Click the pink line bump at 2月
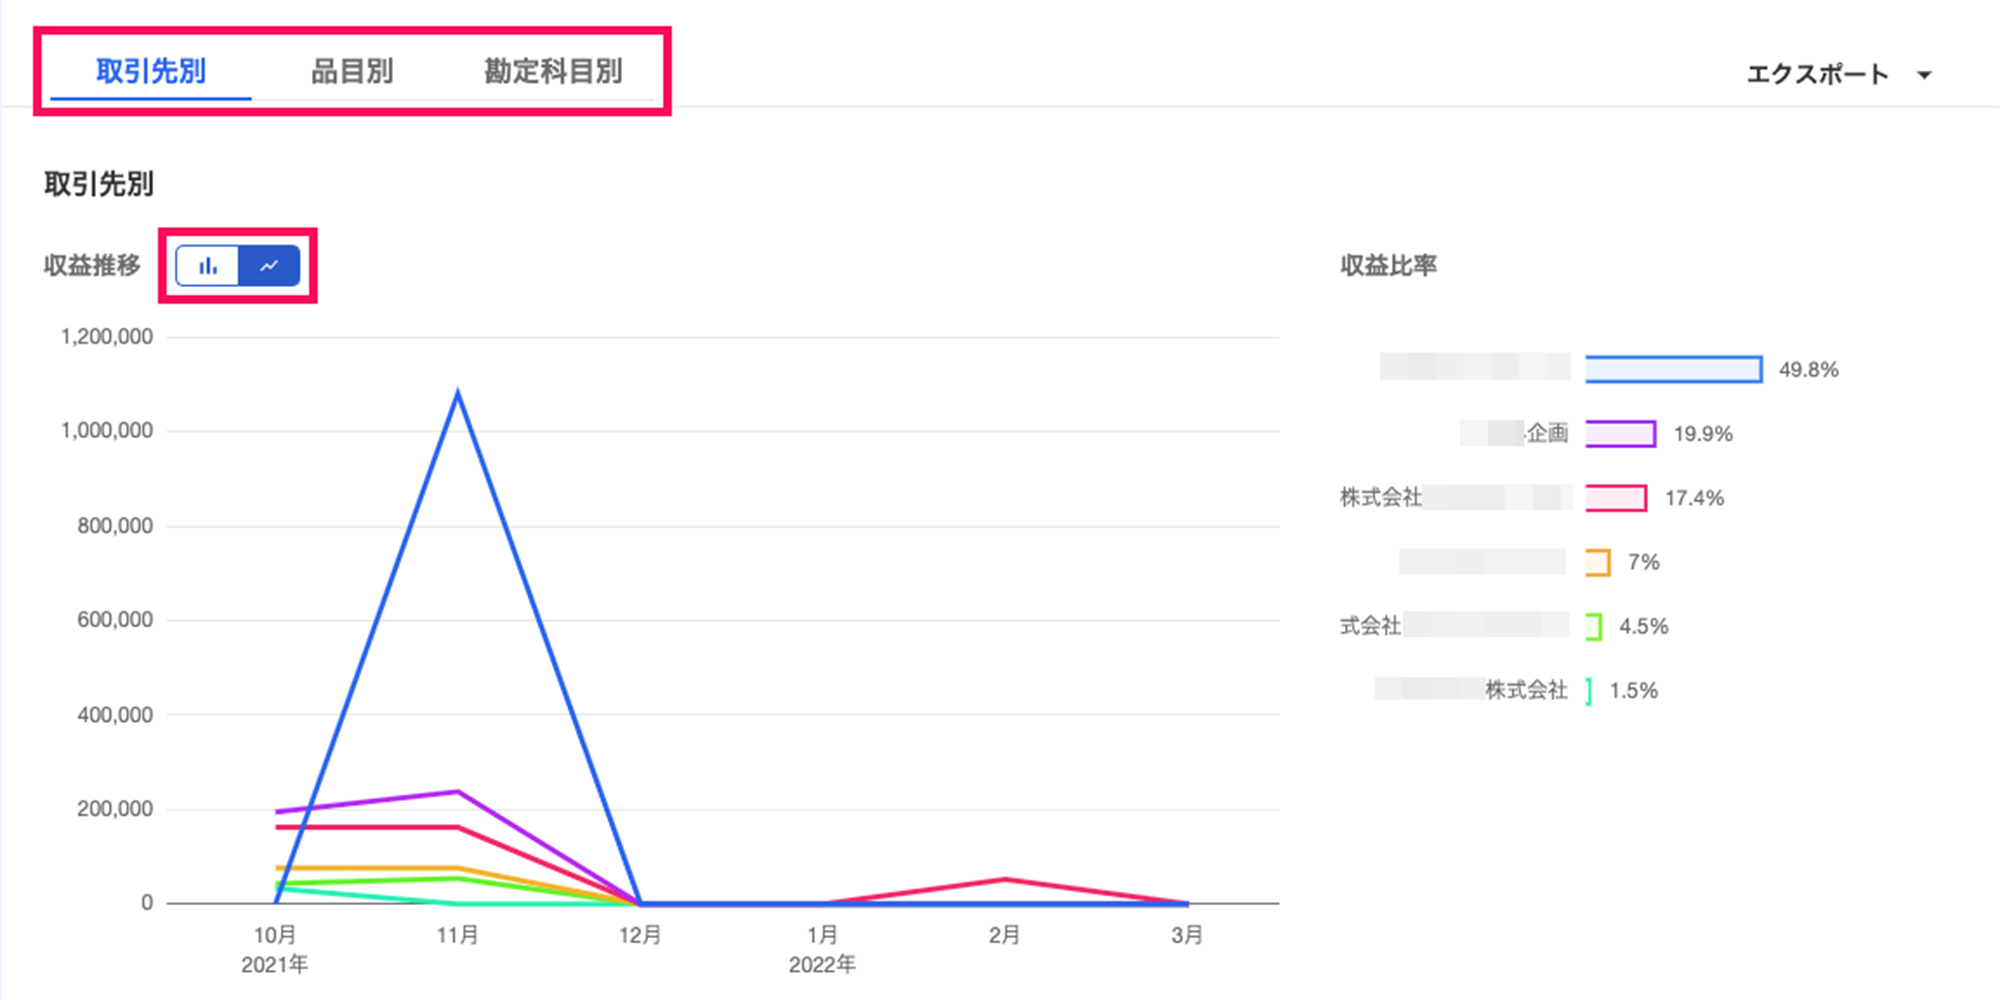This screenshot has width=2000, height=1000. point(1005,880)
